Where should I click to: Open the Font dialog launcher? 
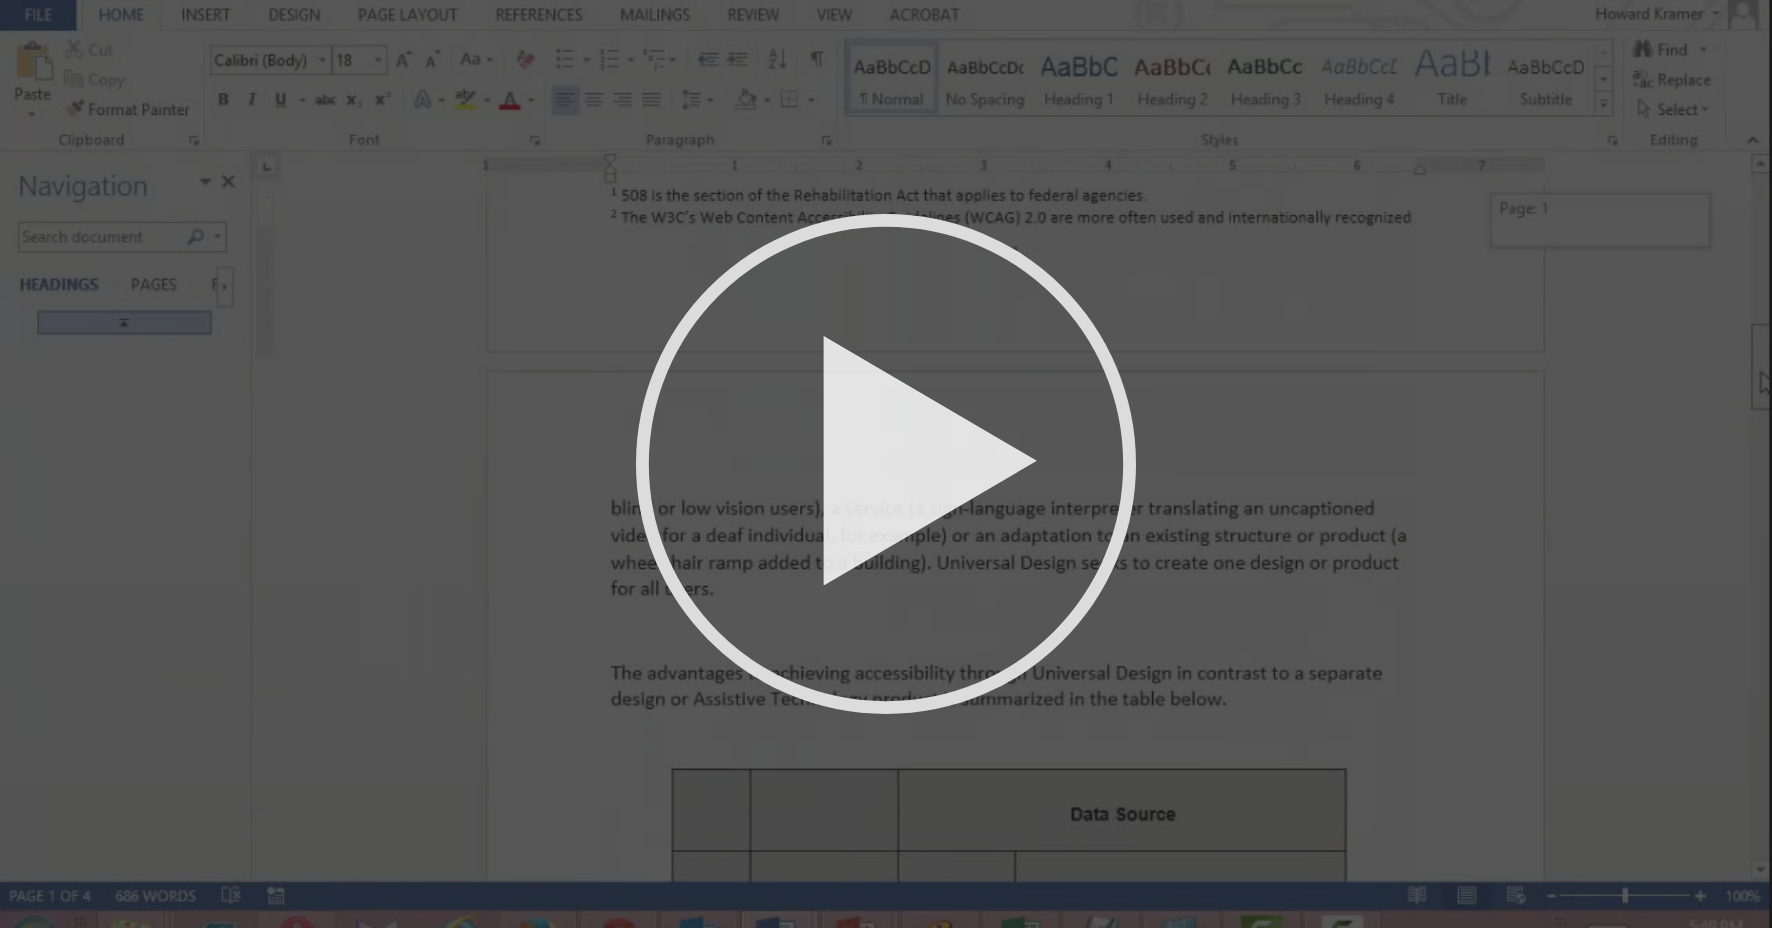(x=535, y=140)
